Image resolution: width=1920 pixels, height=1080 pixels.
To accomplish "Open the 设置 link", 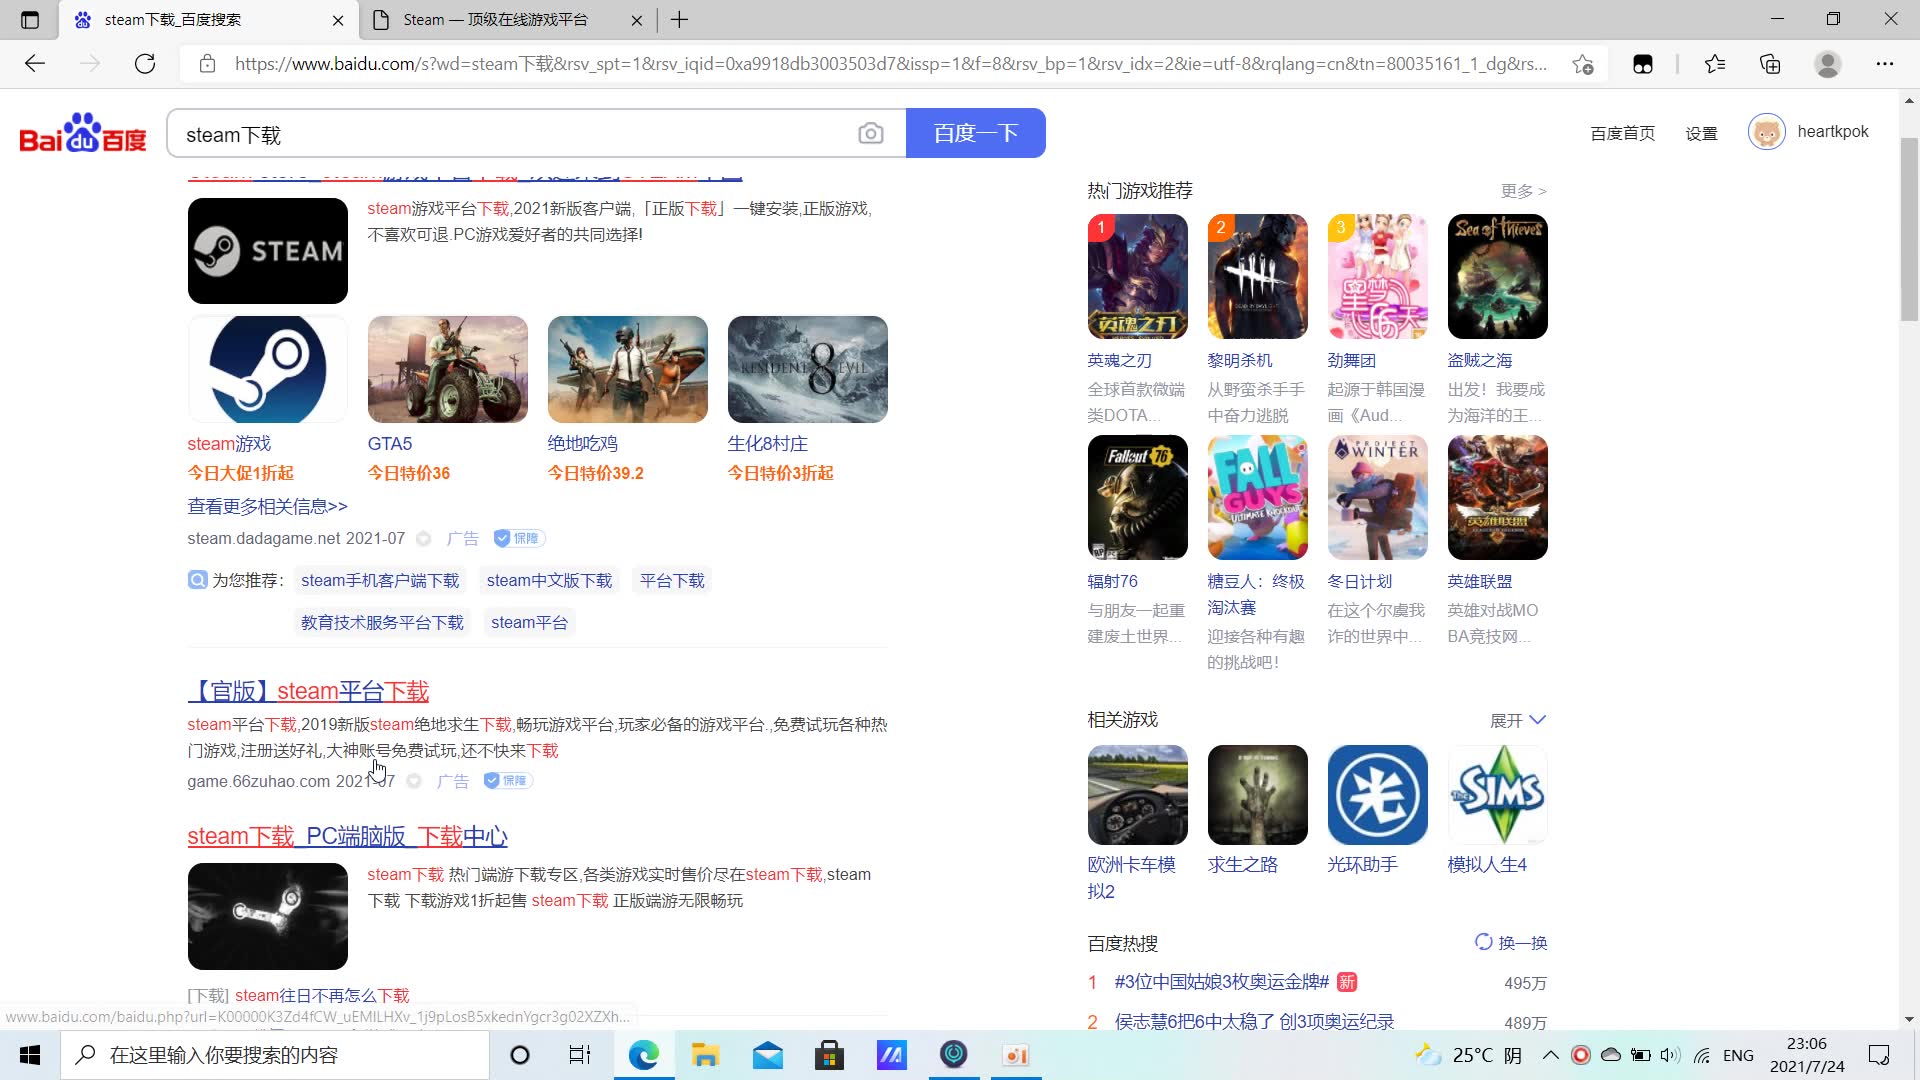I will (x=1701, y=133).
